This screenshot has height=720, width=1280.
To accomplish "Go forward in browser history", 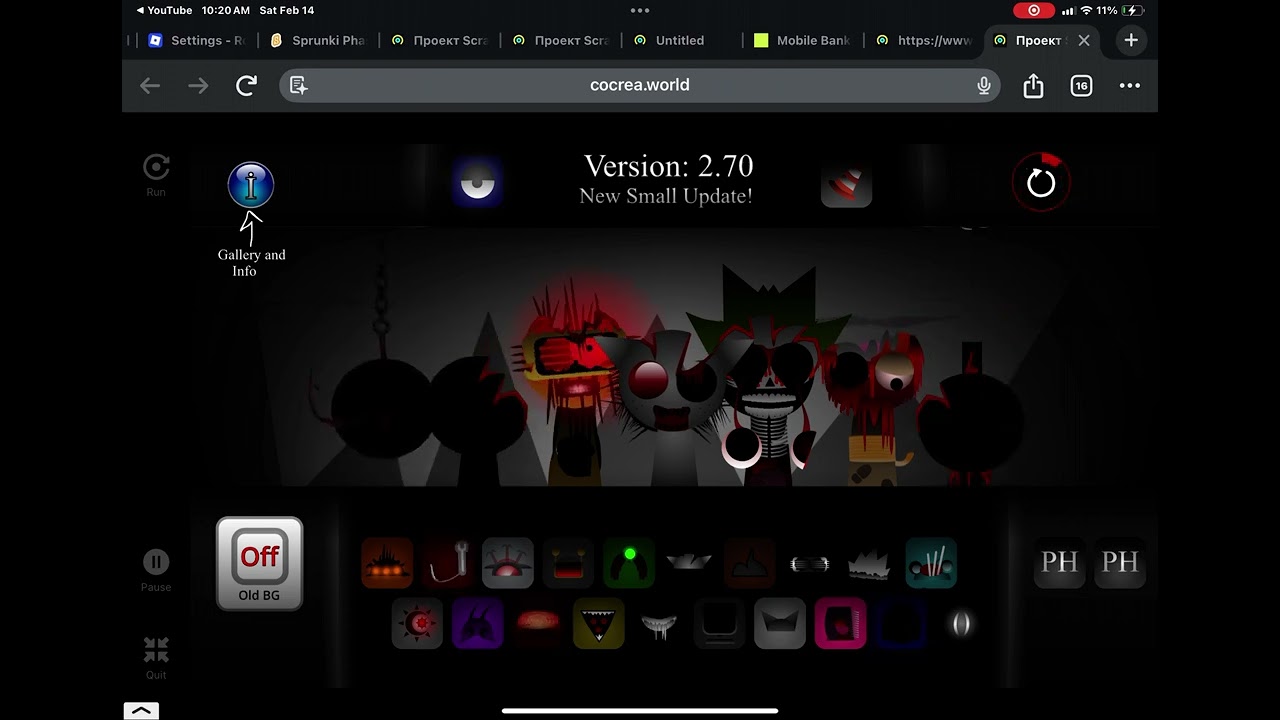I will (x=198, y=86).
